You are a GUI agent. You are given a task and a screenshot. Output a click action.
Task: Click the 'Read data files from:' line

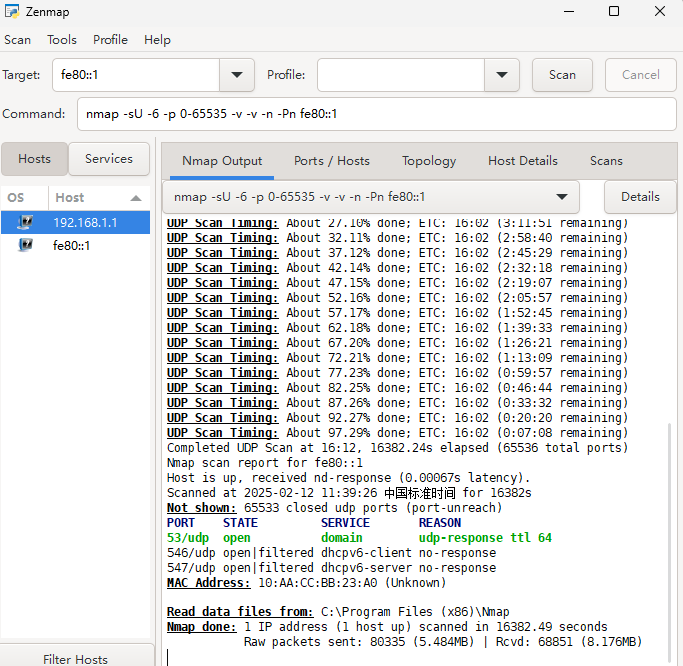point(338,612)
